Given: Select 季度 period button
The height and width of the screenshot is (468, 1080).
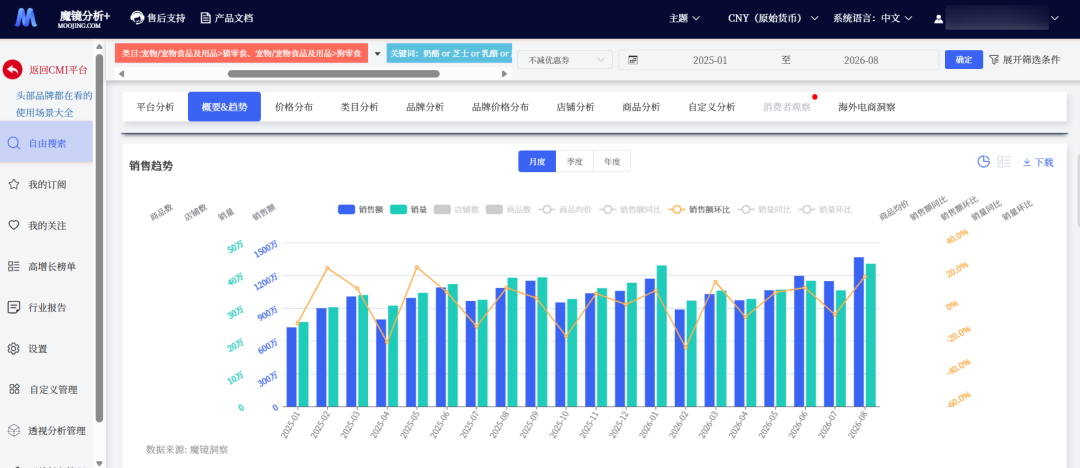Looking at the screenshot, I should [574, 162].
